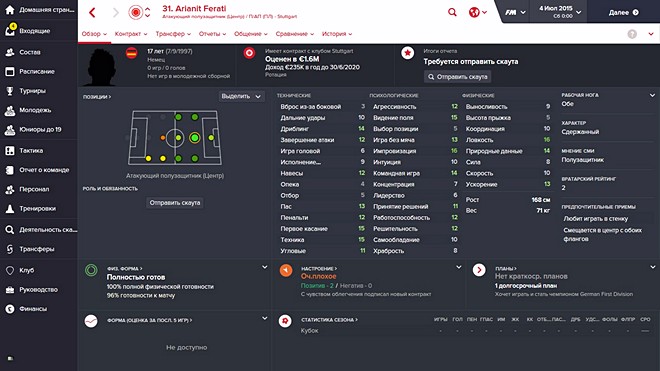Click the help question mark icon
Screen dimensions: 660x371
[632, 34]
